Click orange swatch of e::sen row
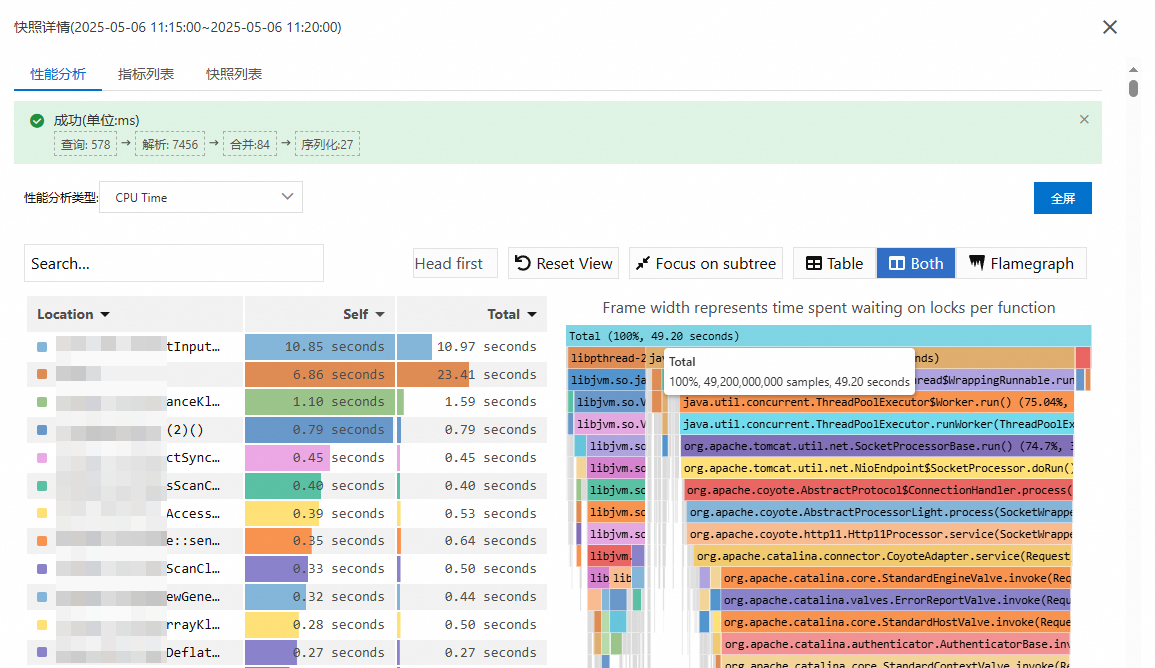 click(x=42, y=541)
